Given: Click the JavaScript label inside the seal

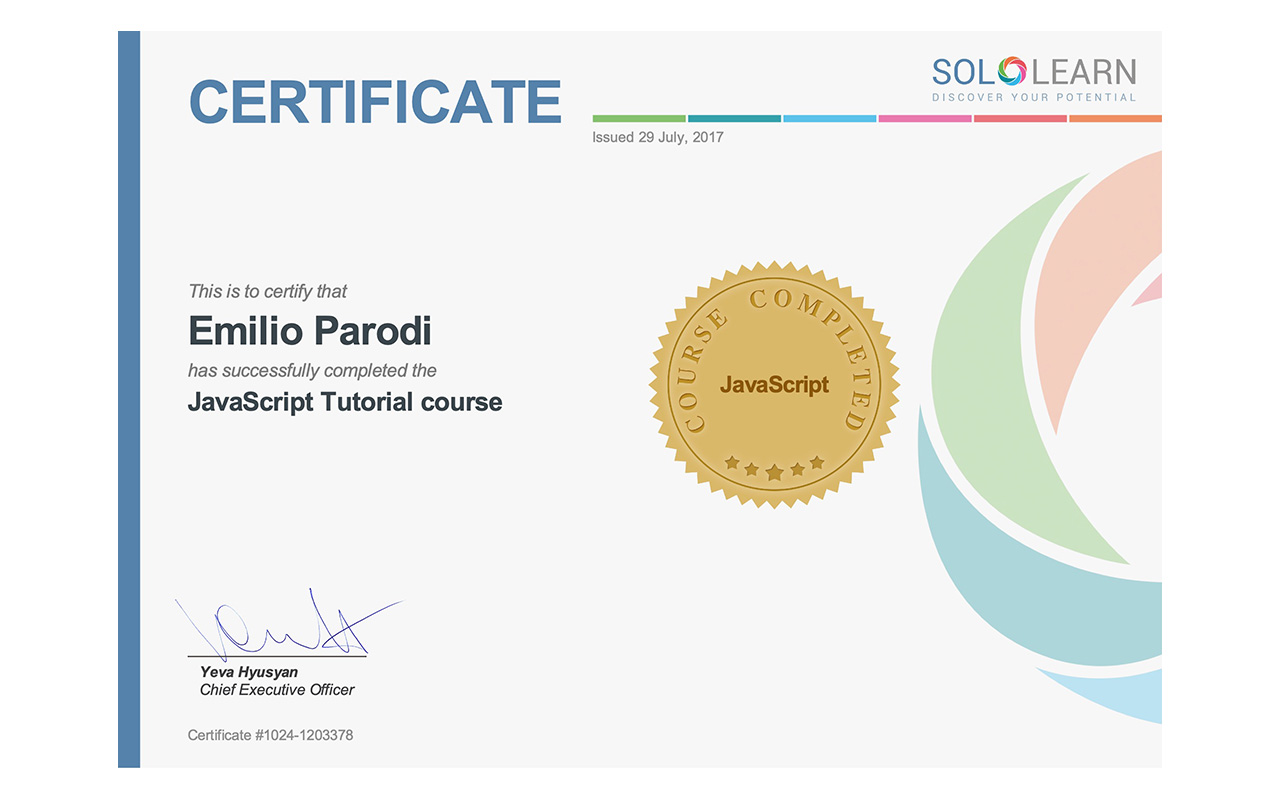Looking at the screenshot, I should tap(774, 385).
